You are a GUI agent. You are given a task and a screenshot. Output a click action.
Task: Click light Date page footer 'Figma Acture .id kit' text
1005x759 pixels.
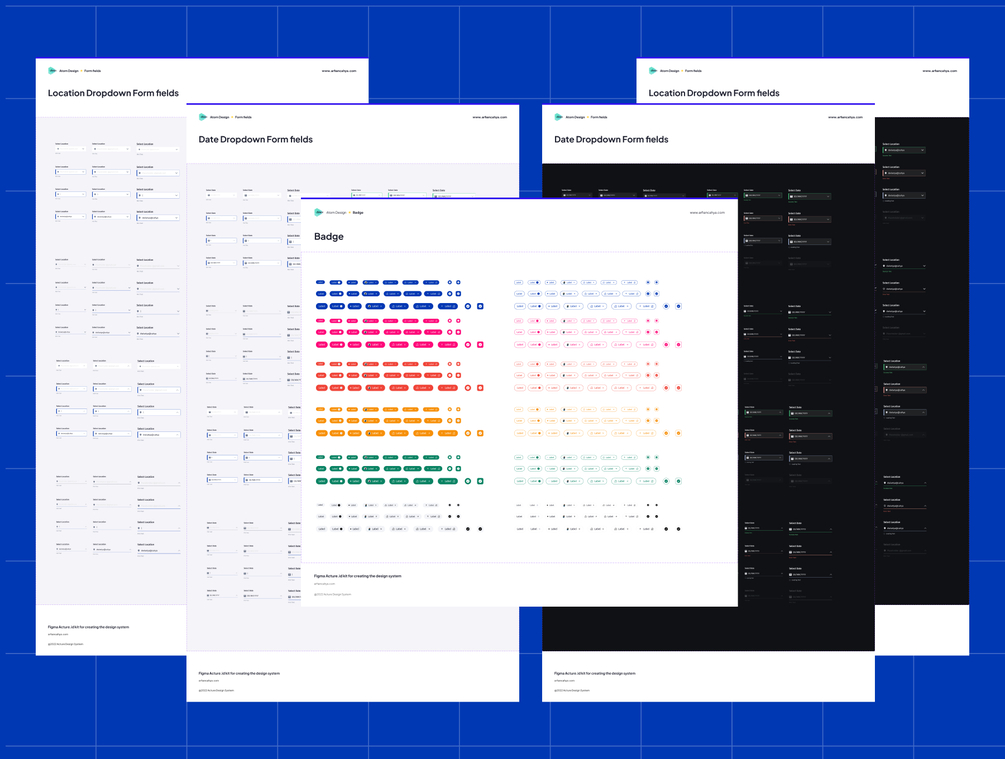[239, 673]
